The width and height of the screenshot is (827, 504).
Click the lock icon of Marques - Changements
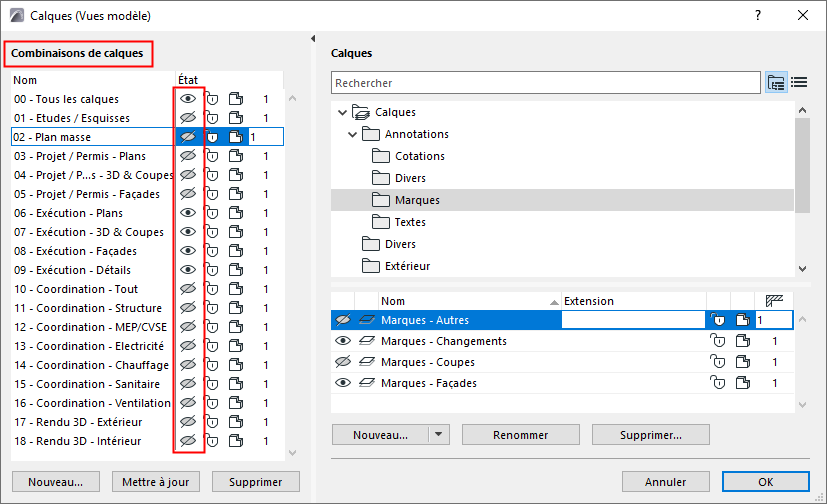pyautogui.click(x=717, y=341)
